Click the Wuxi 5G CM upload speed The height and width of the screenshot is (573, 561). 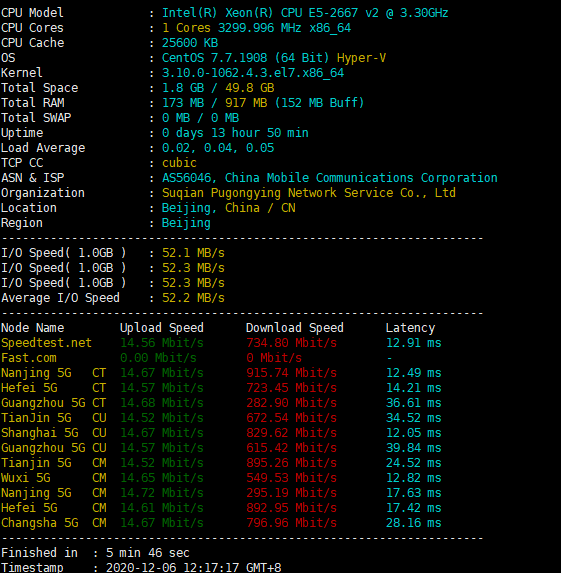162,477
